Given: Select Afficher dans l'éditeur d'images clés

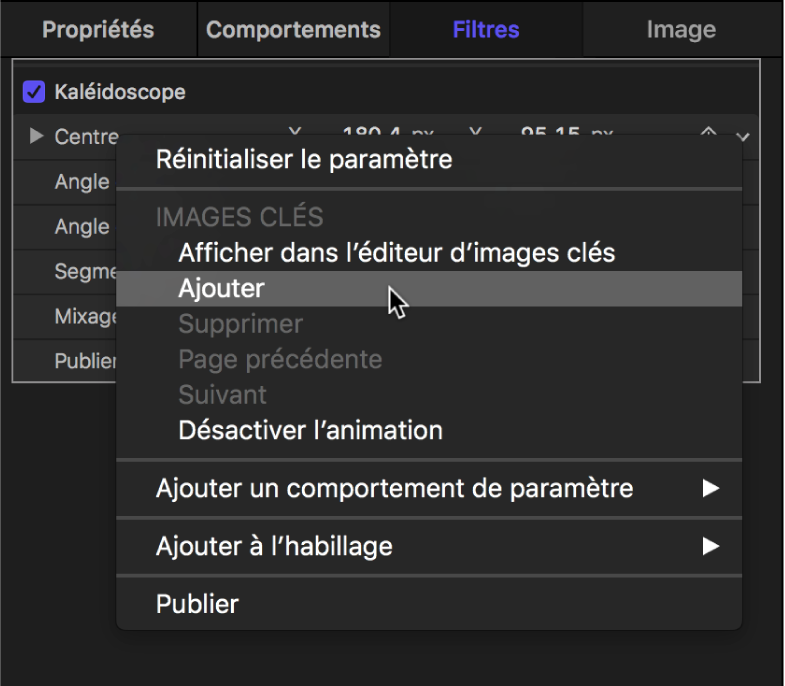Looking at the screenshot, I should (396, 253).
